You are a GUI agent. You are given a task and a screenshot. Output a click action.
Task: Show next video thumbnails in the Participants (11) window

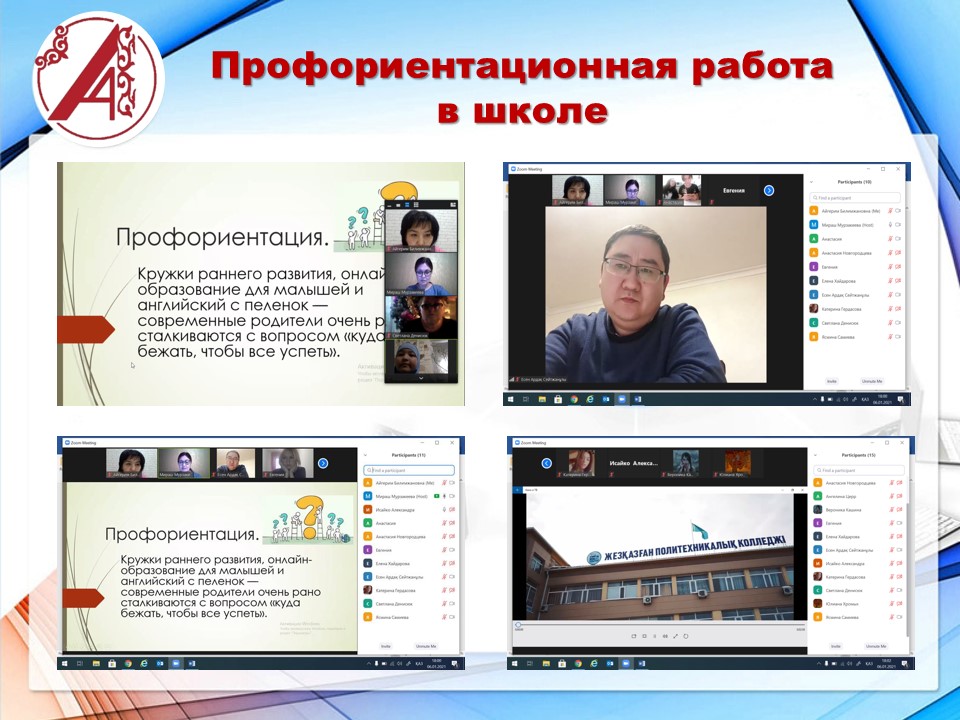(323, 463)
